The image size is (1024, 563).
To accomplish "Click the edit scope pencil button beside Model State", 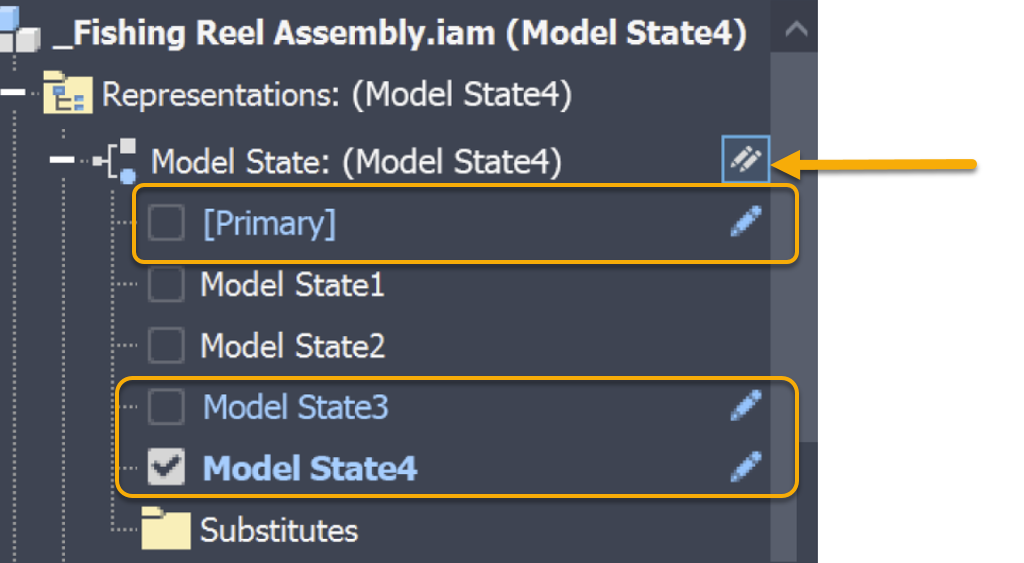I will pyautogui.click(x=746, y=160).
